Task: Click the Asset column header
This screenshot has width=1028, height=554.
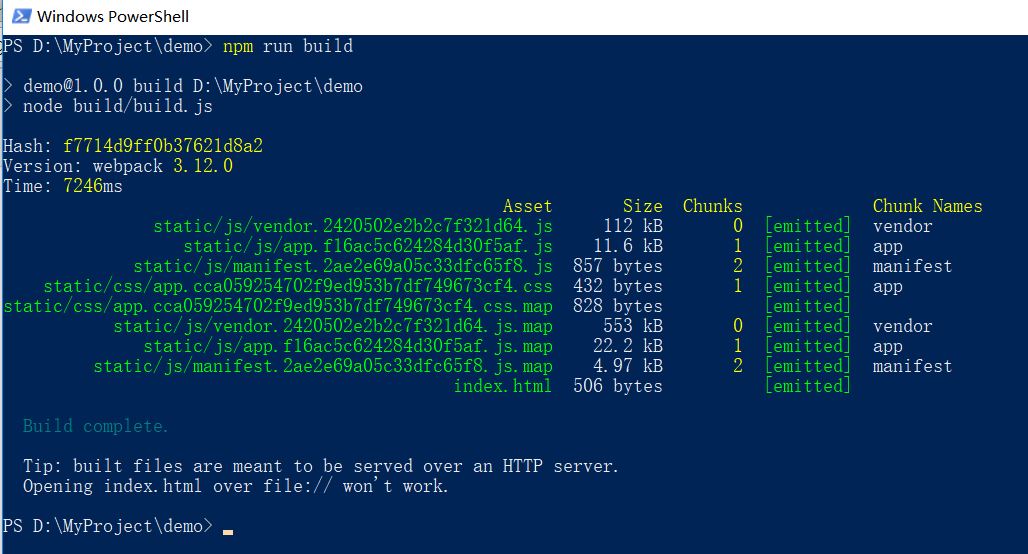Action: (x=527, y=206)
